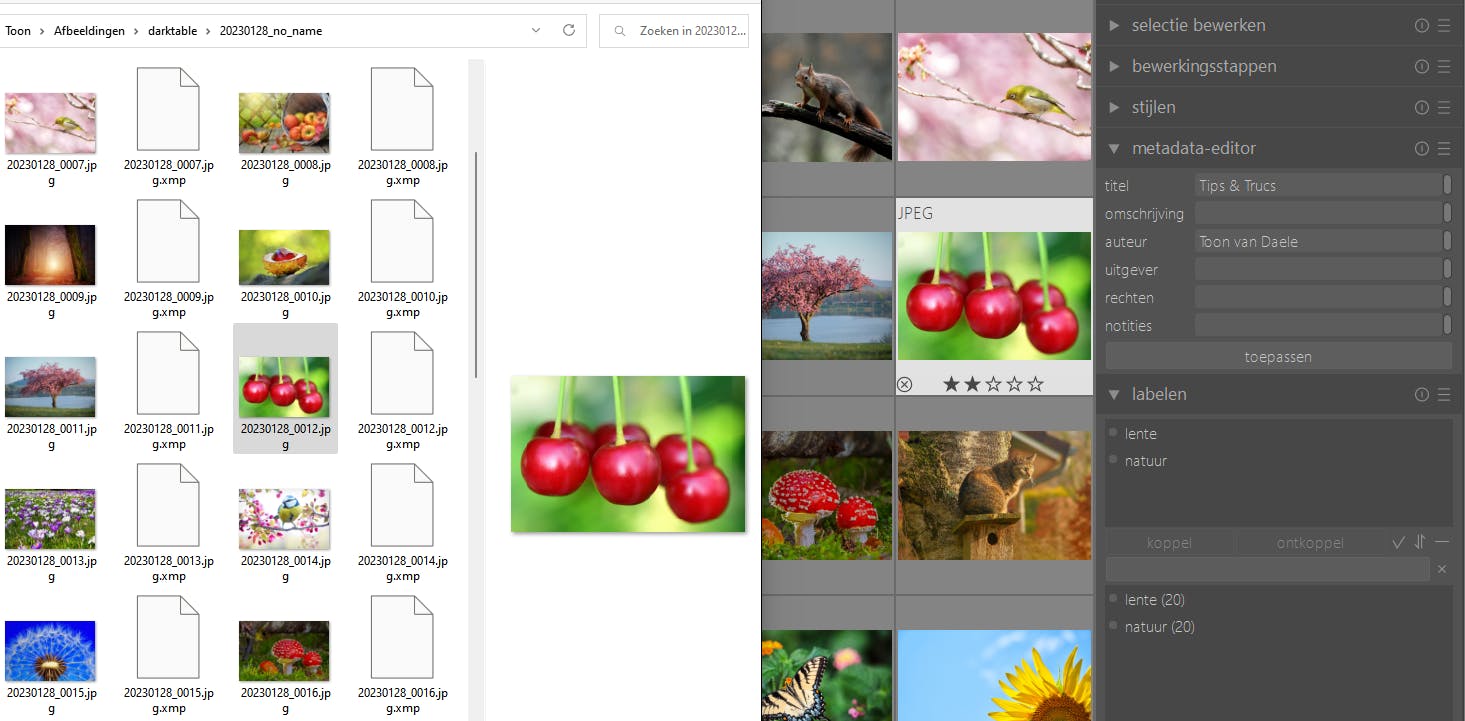Select the 20230128_0009.jpg.xmp file icon
1465x721 pixels.
coord(168,241)
